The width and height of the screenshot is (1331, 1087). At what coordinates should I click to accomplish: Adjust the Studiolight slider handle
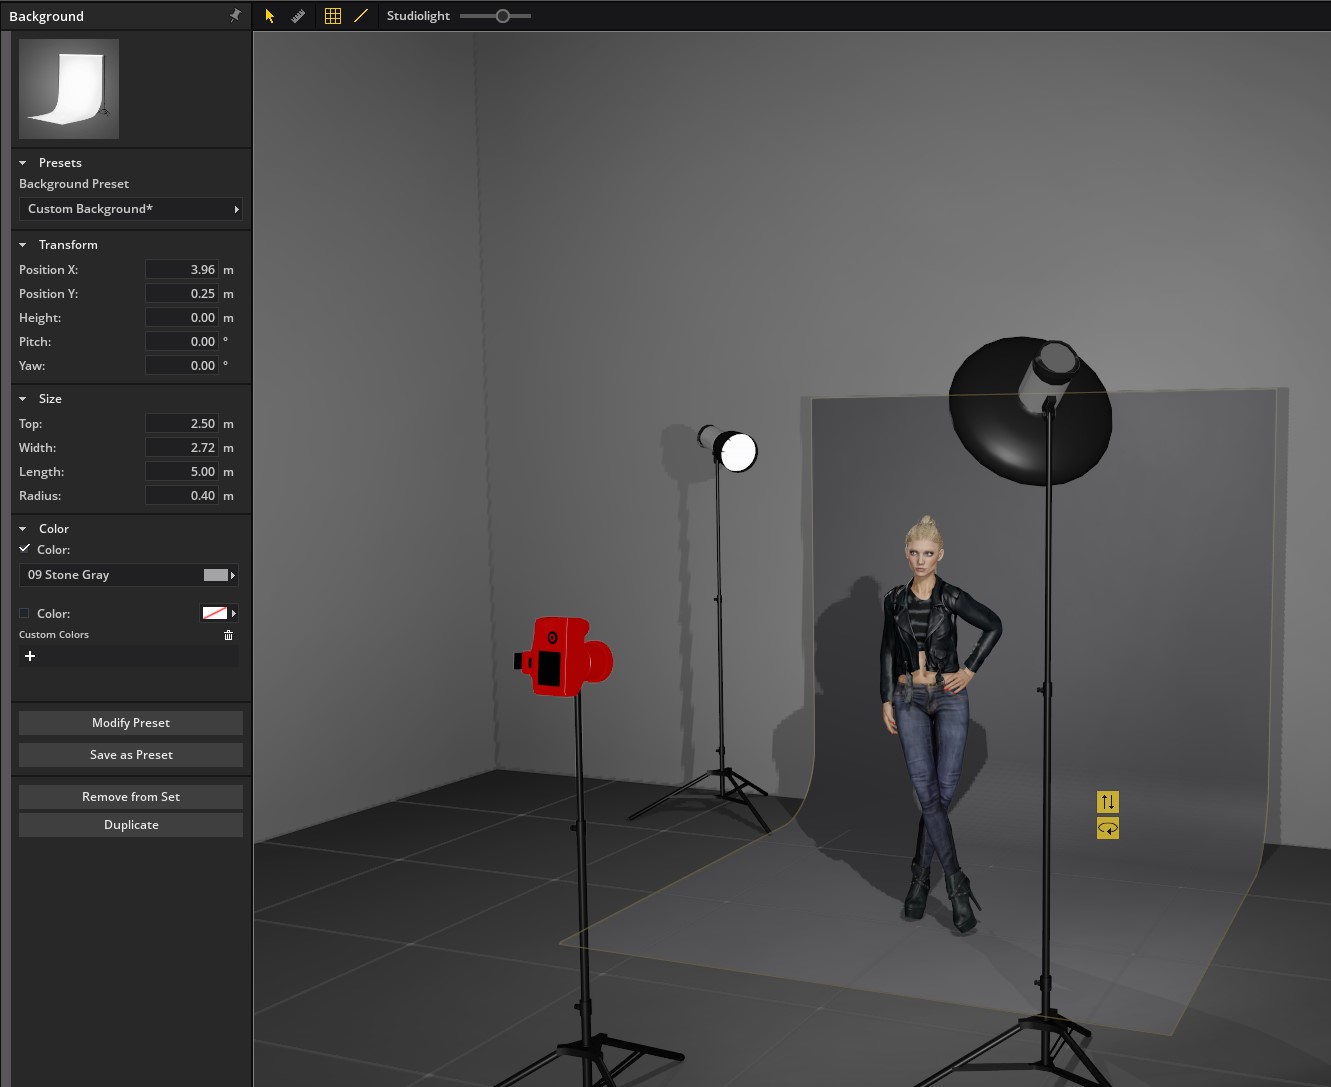(502, 16)
